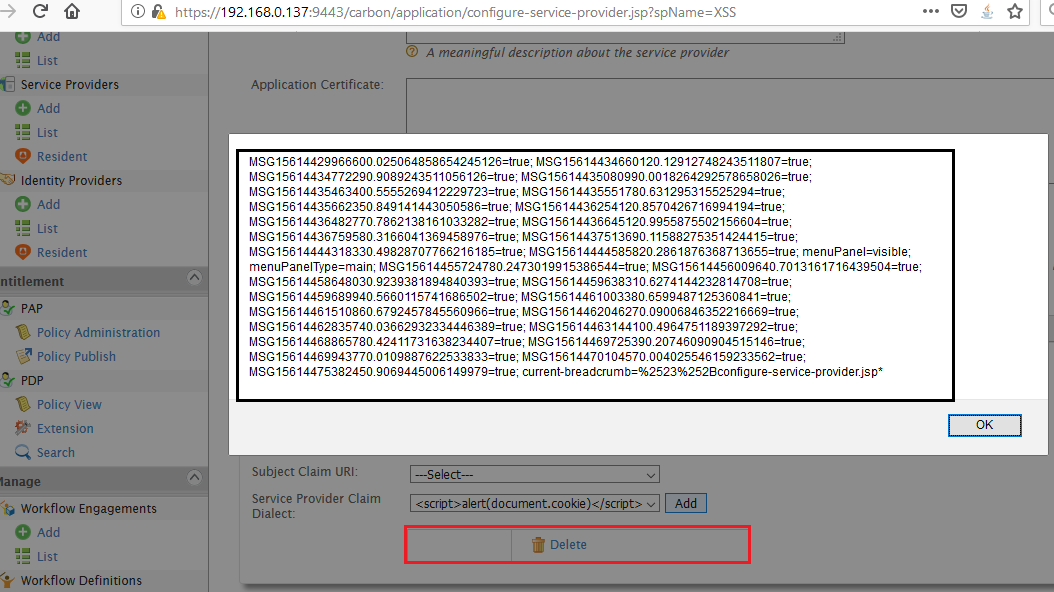Image resolution: width=1054 pixels, height=592 pixels.
Task: Go to the browser home page icon
Action: (72, 11)
